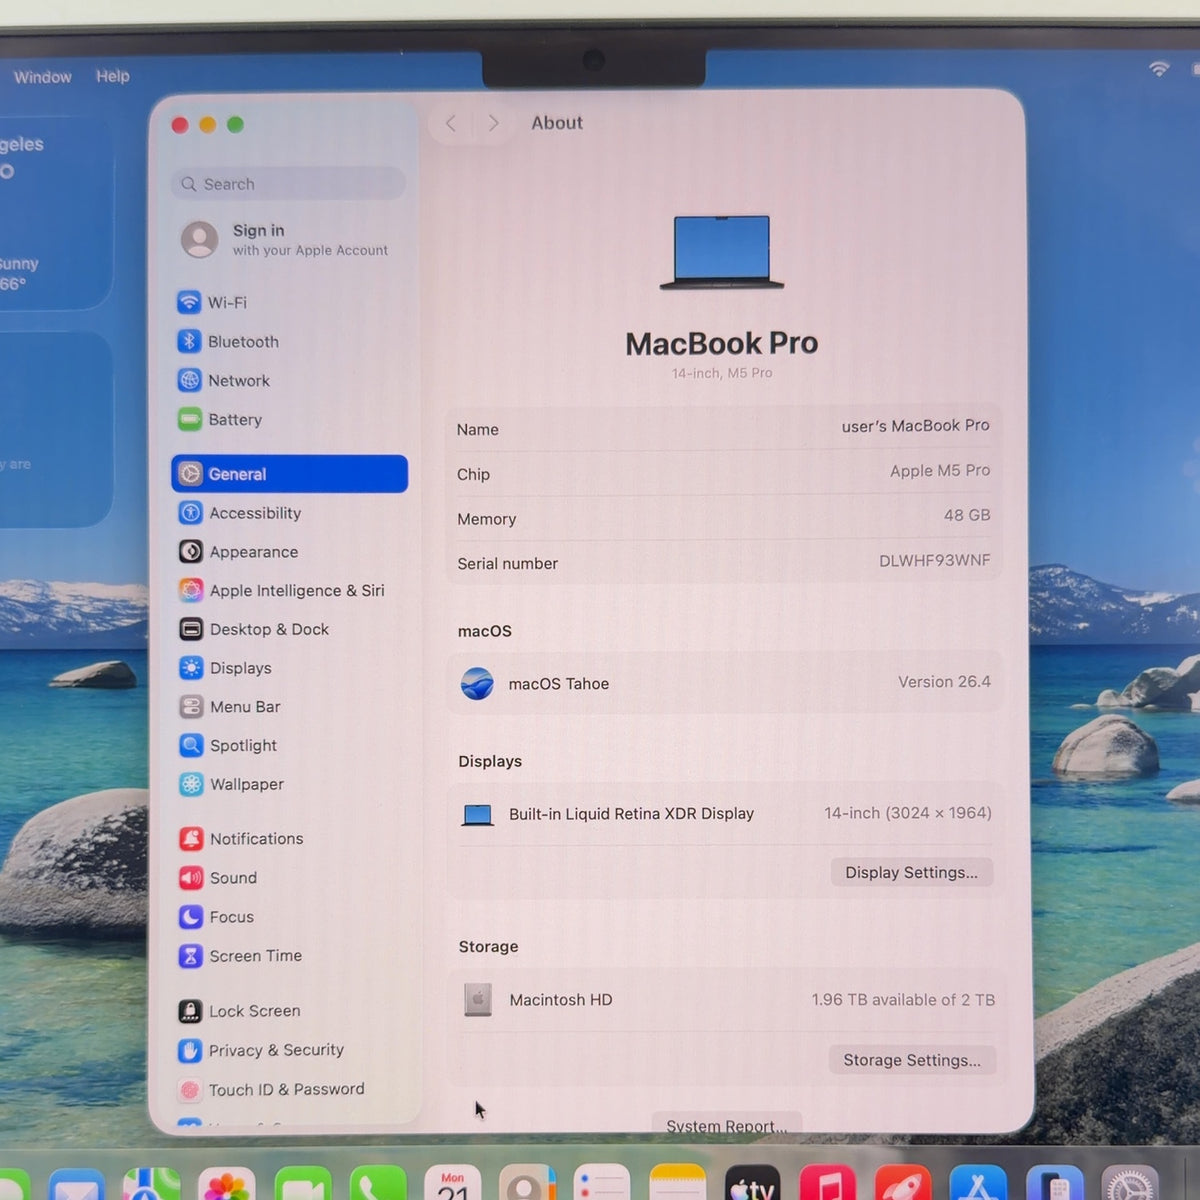1200x1200 pixels.
Task: Click the Name row "user's MacBook Pro"
Action: coord(724,428)
